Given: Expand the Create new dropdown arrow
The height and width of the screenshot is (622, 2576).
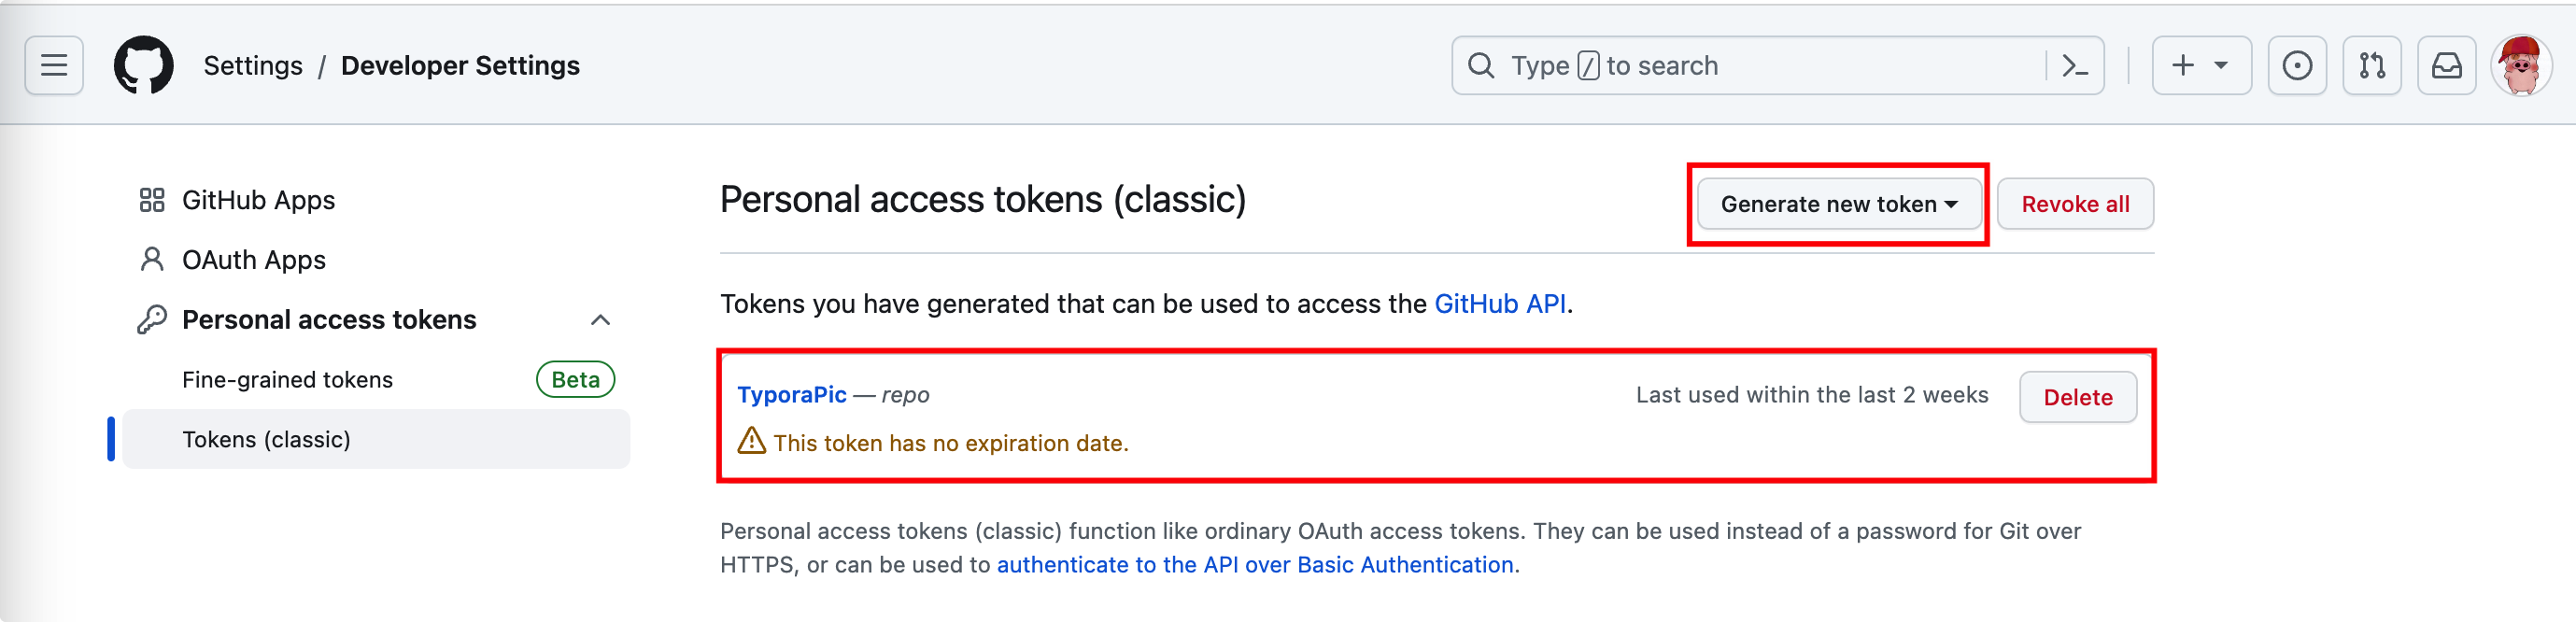Looking at the screenshot, I should (x=2221, y=66).
